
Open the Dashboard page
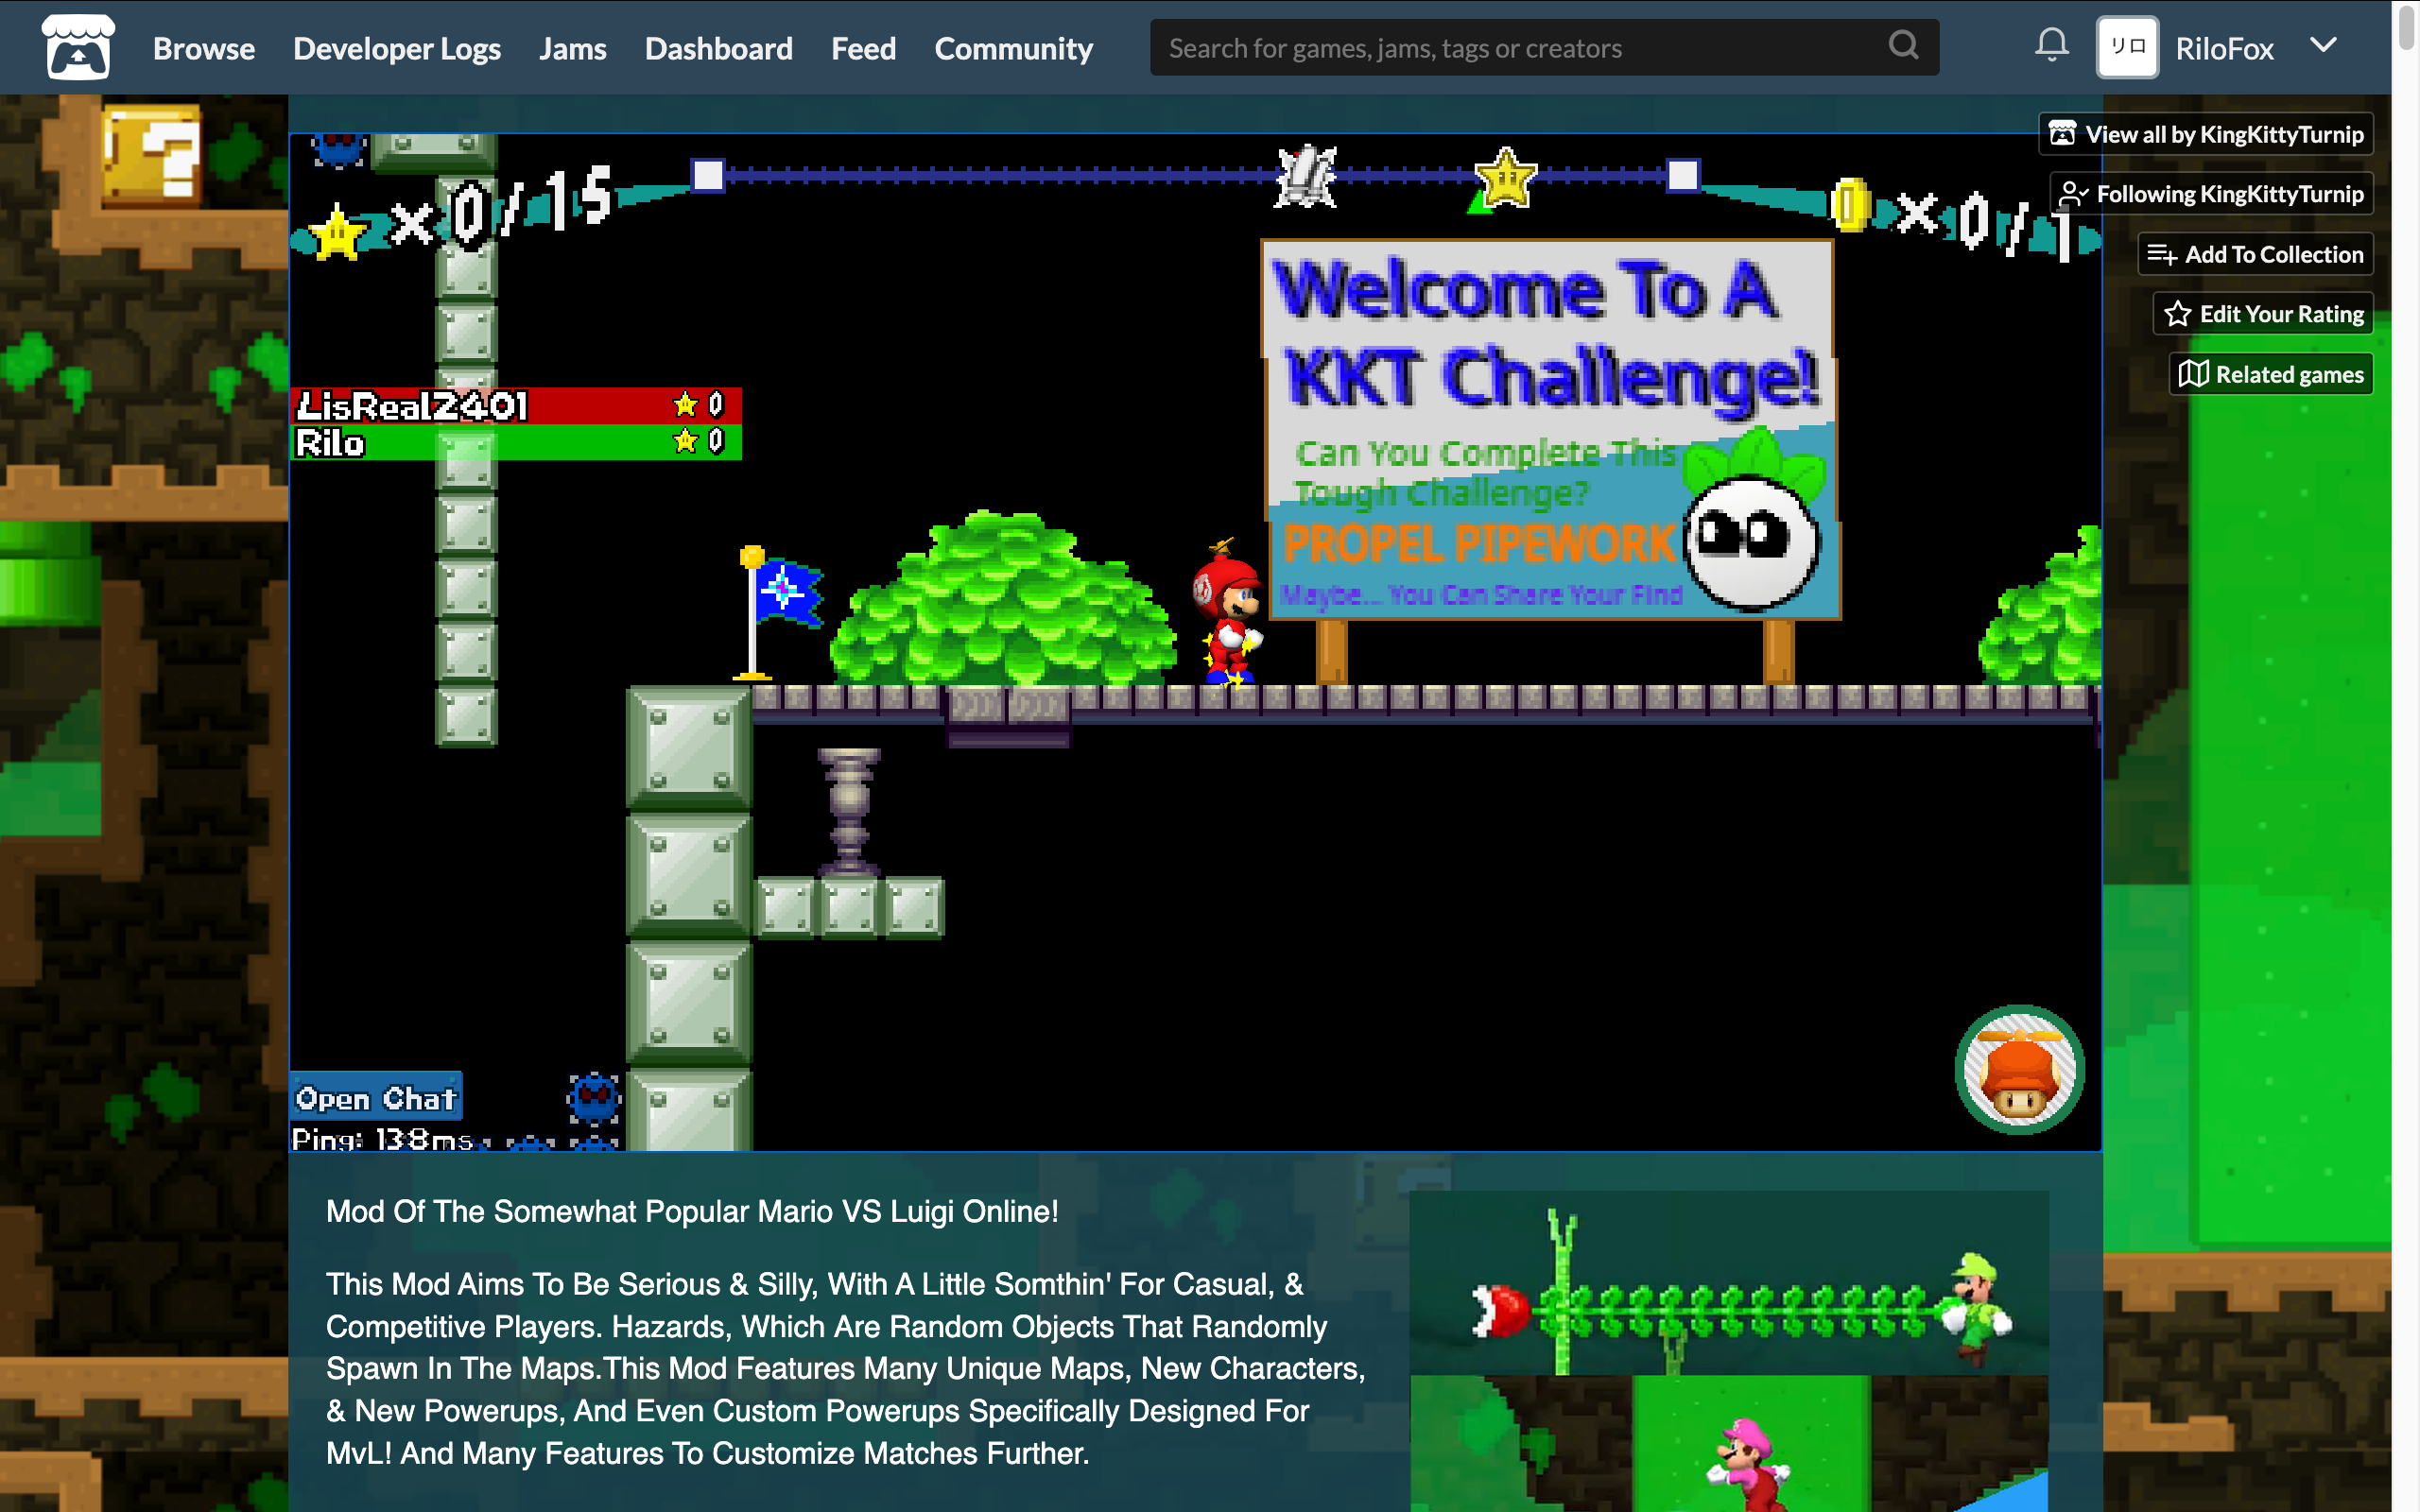click(x=718, y=48)
